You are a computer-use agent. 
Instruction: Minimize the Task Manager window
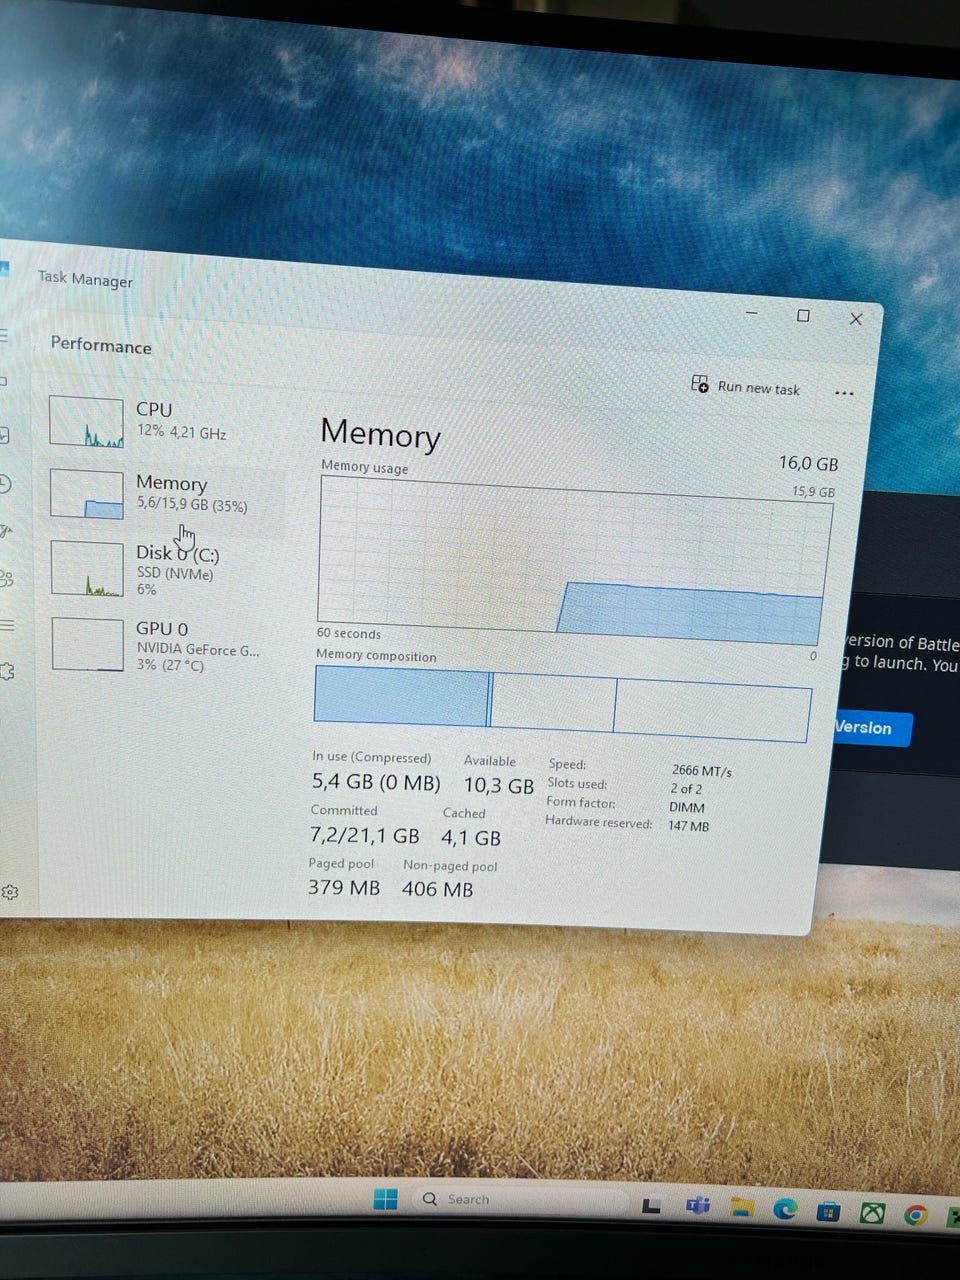click(x=752, y=312)
